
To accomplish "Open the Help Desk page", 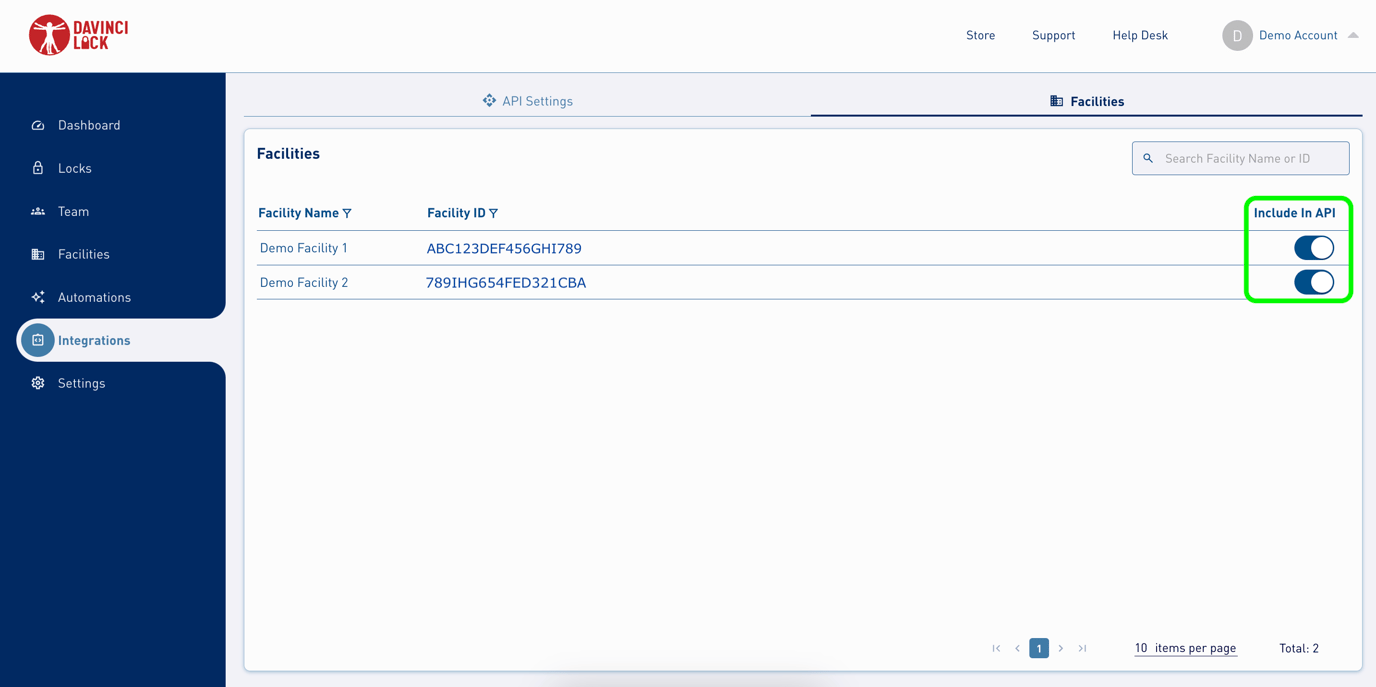I will 1140,35.
